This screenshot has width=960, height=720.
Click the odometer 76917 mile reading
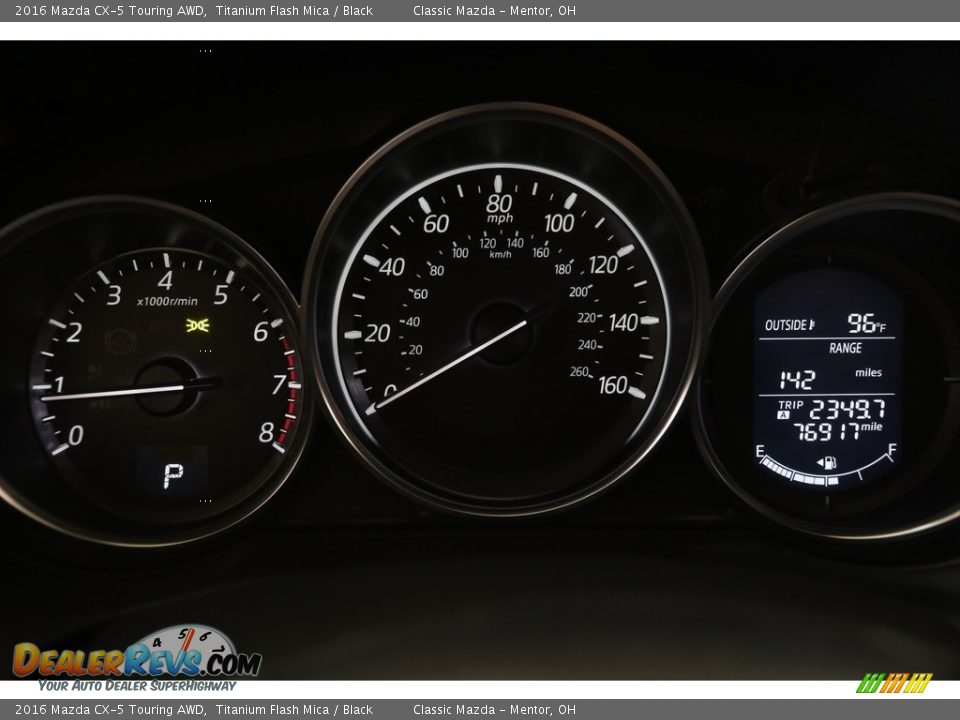point(826,432)
